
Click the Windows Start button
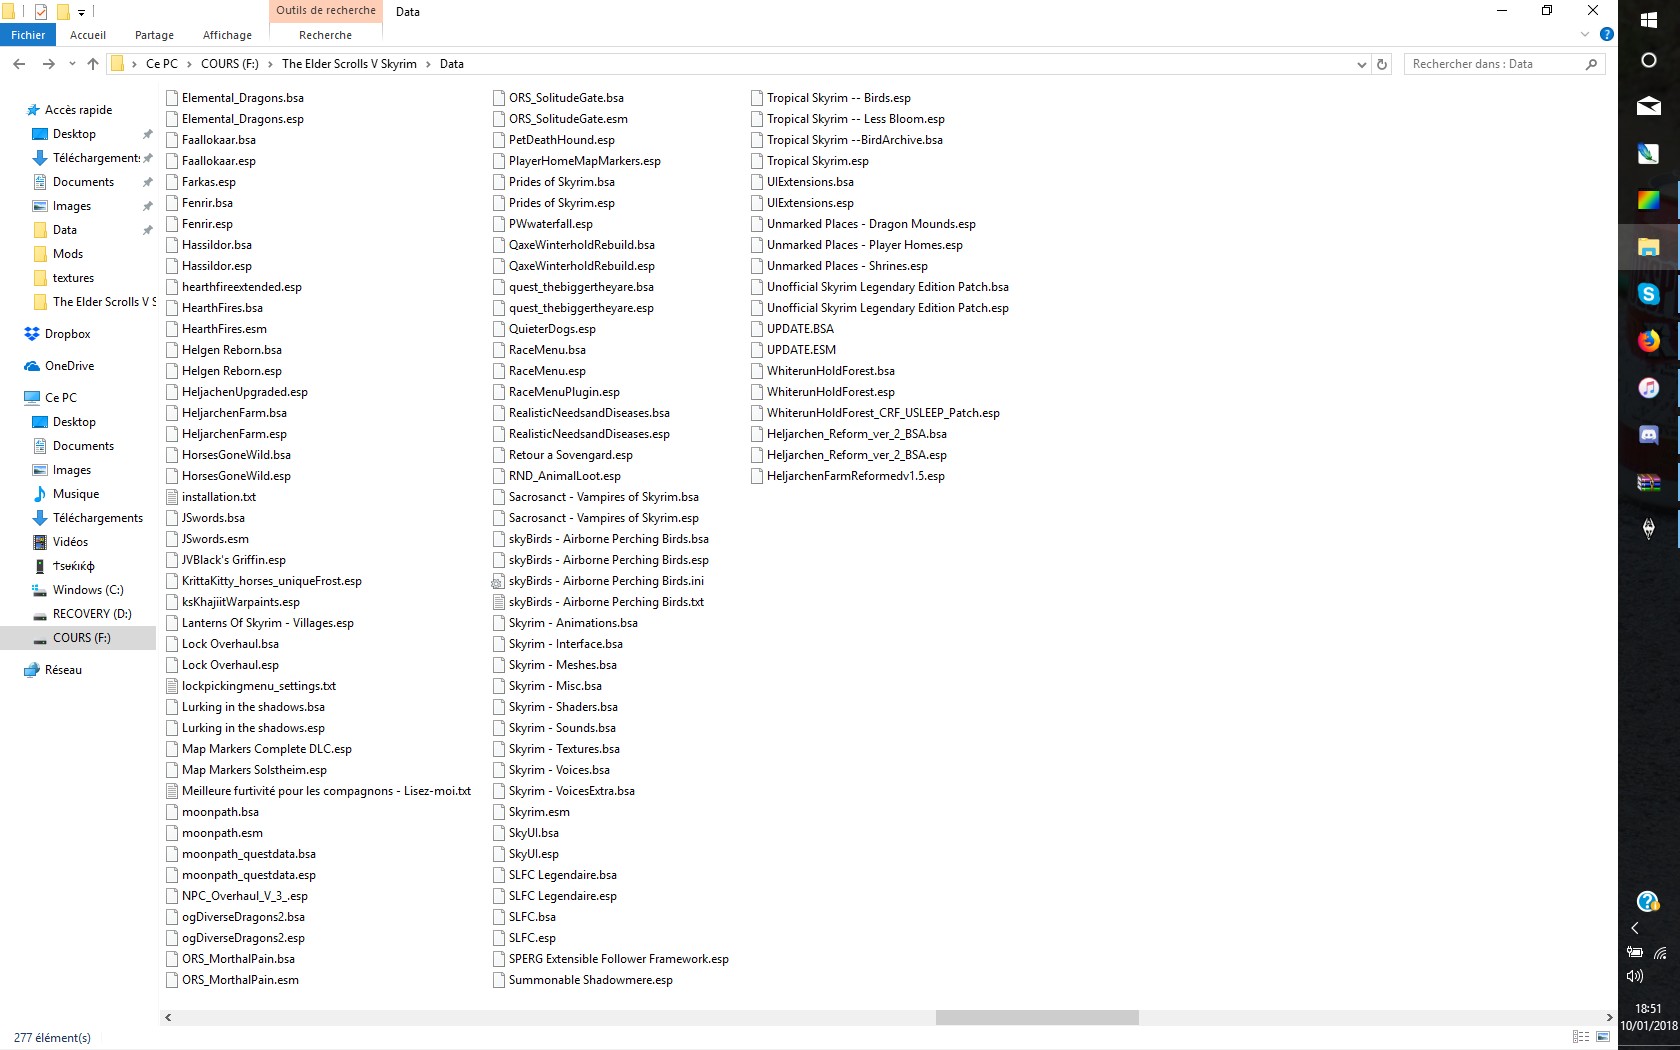click(1648, 20)
